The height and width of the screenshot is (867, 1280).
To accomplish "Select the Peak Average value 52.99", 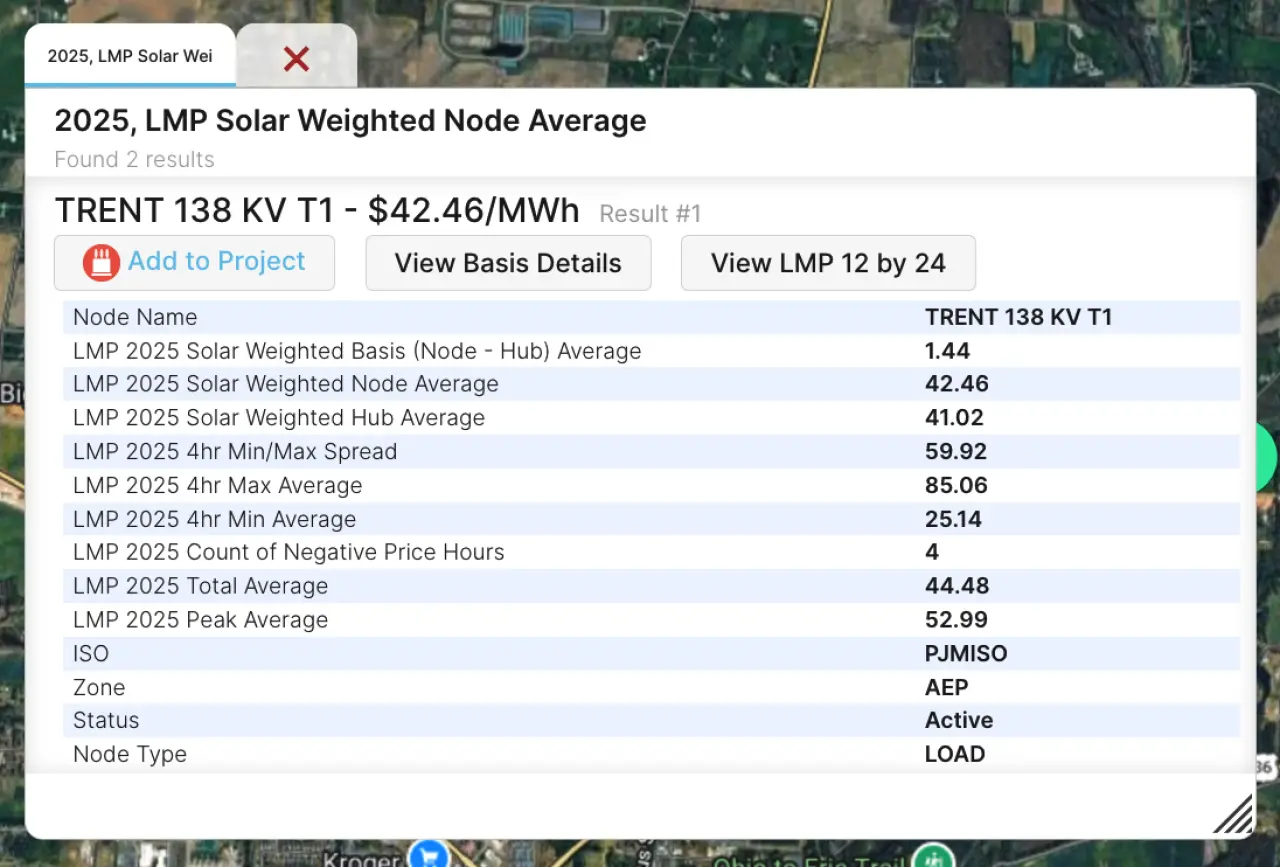I will click(956, 620).
